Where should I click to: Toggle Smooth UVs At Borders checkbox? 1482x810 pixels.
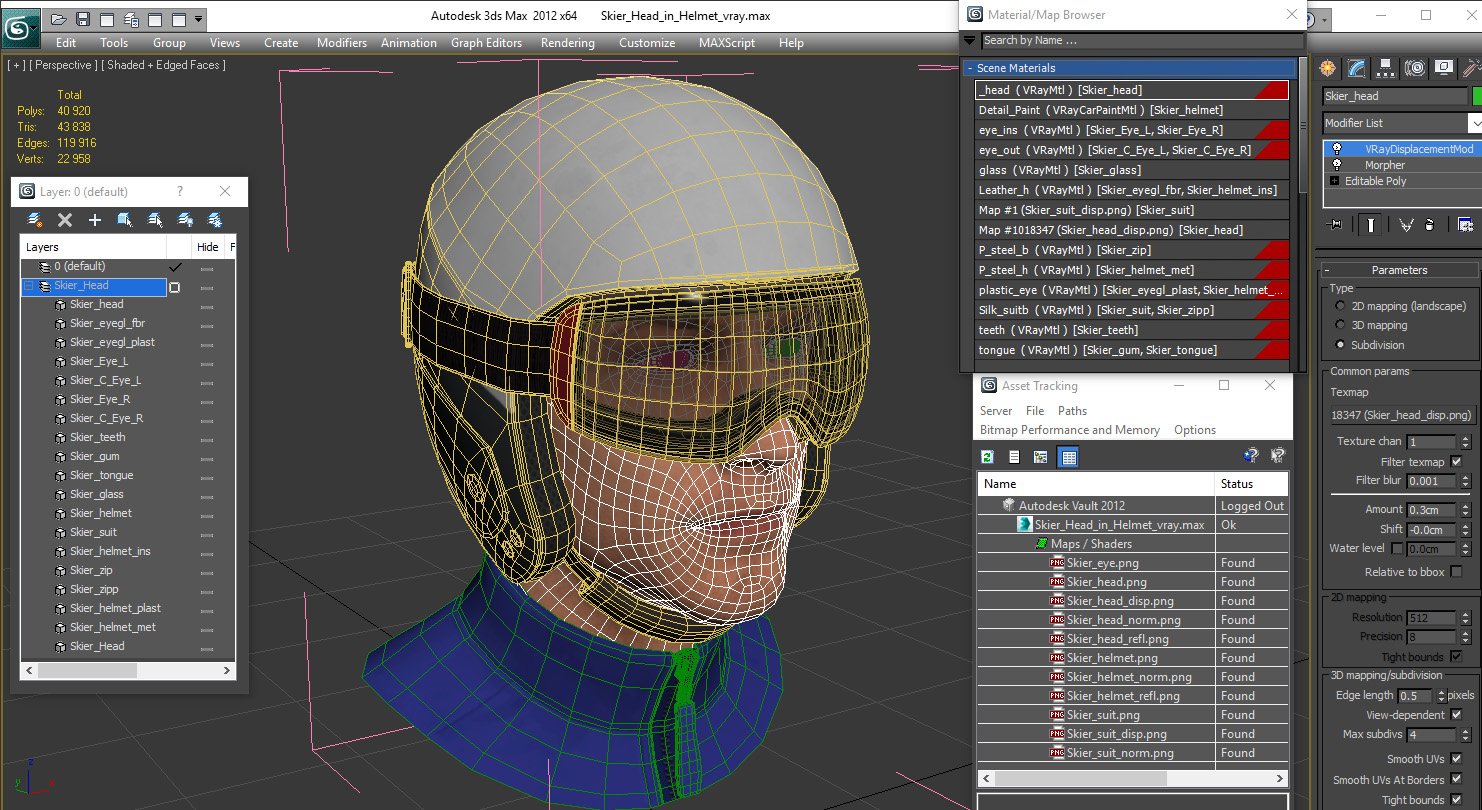click(1455, 780)
